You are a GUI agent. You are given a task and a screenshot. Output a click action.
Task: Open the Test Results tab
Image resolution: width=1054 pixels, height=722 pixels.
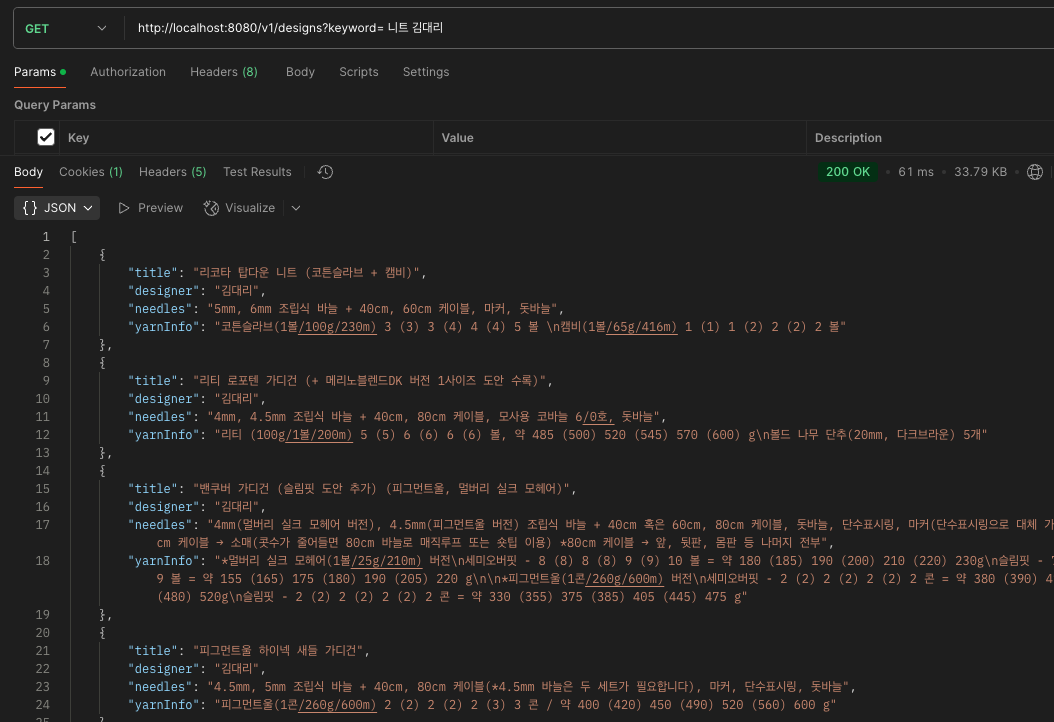click(x=257, y=172)
